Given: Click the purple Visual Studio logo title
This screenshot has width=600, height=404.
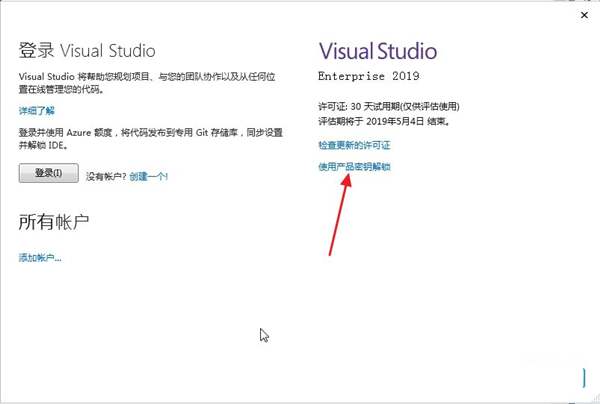Looking at the screenshot, I should (x=378, y=51).
